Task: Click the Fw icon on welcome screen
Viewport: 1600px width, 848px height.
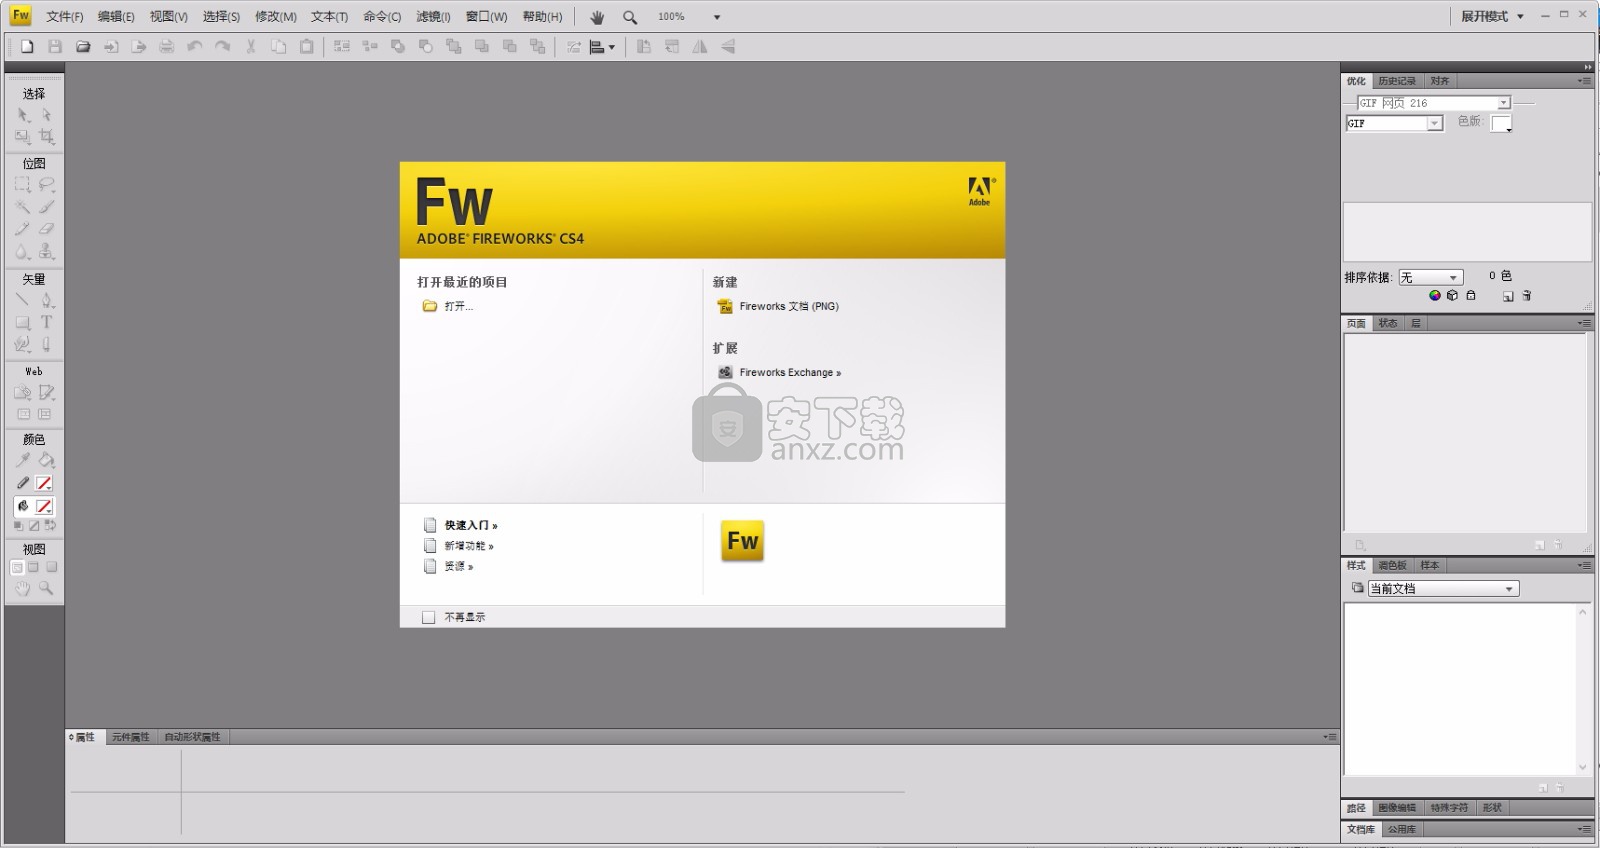Action: [742, 541]
